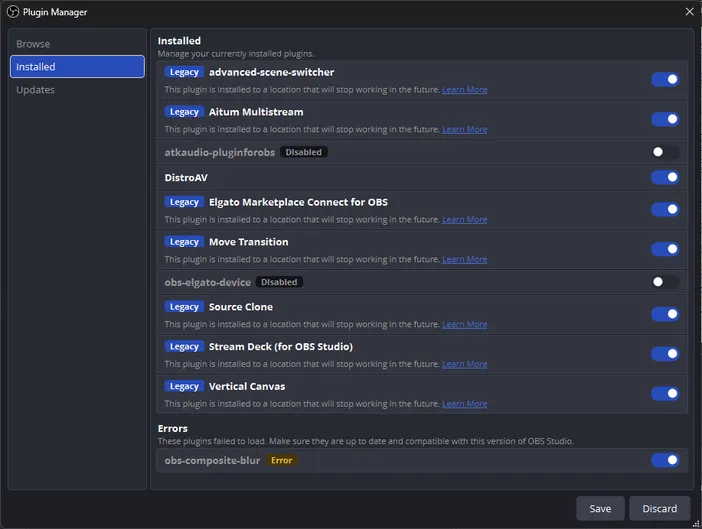Click the Disabled badge on atkaudio-pluginforobs

304,152
